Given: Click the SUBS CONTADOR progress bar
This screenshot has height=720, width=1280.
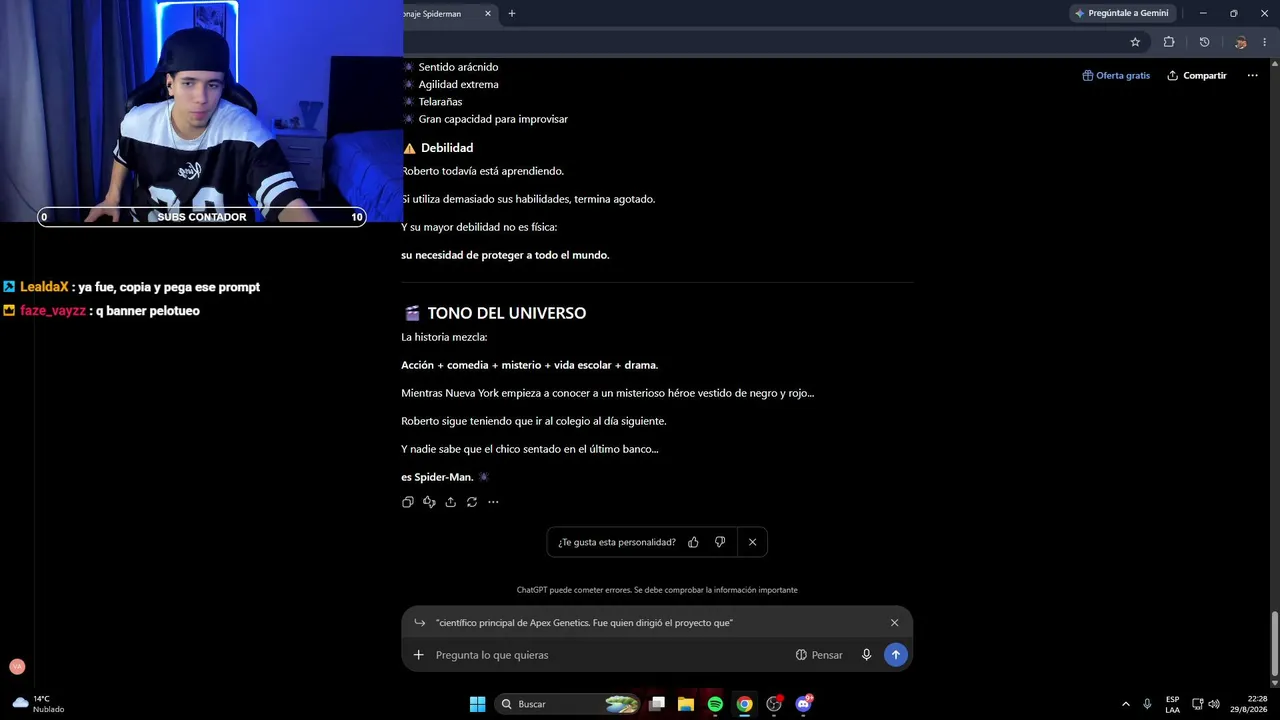Looking at the screenshot, I should click(202, 217).
